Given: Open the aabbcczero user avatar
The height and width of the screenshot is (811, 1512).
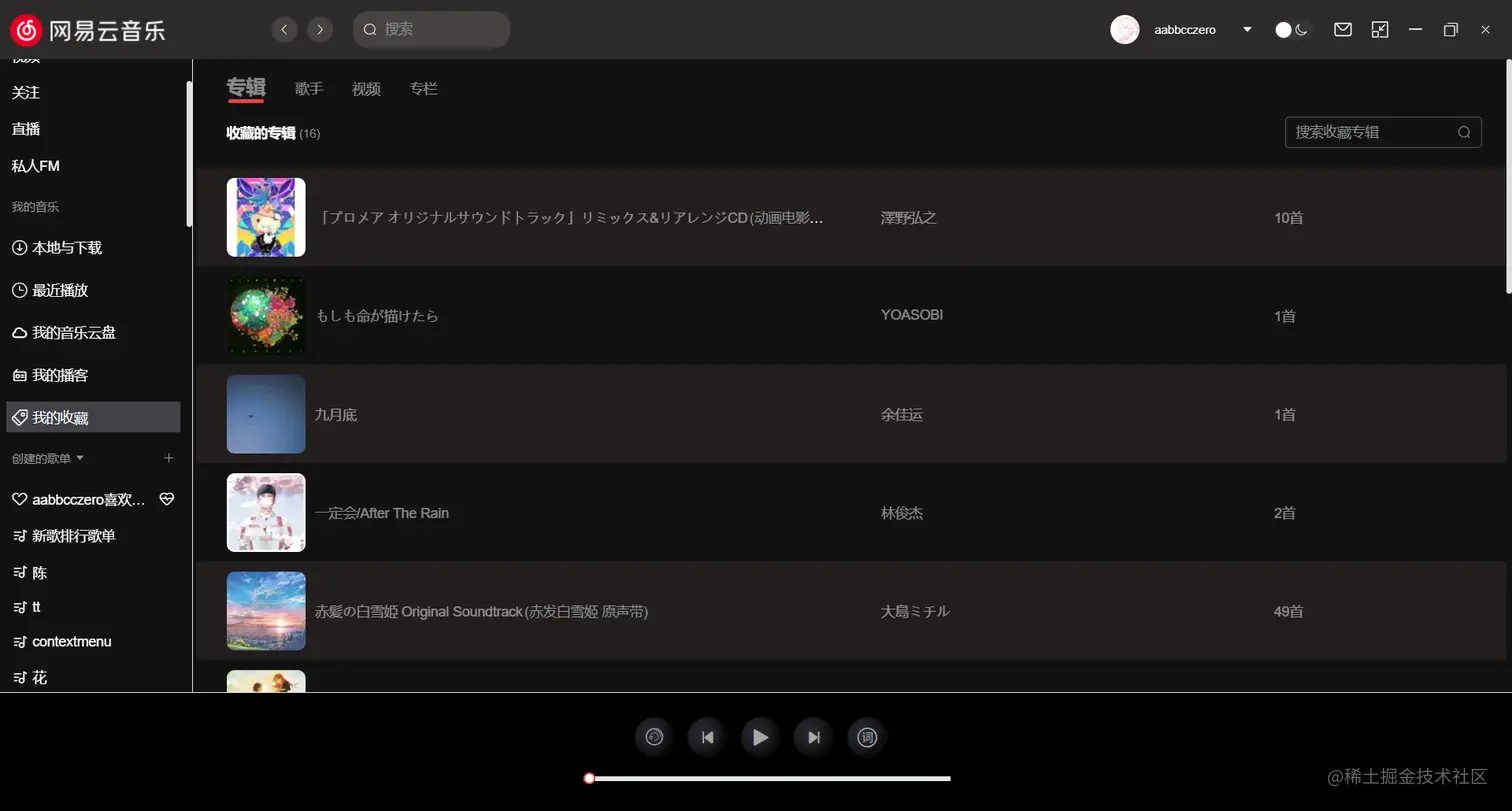Looking at the screenshot, I should pyautogui.click(x=1125, y=30).
